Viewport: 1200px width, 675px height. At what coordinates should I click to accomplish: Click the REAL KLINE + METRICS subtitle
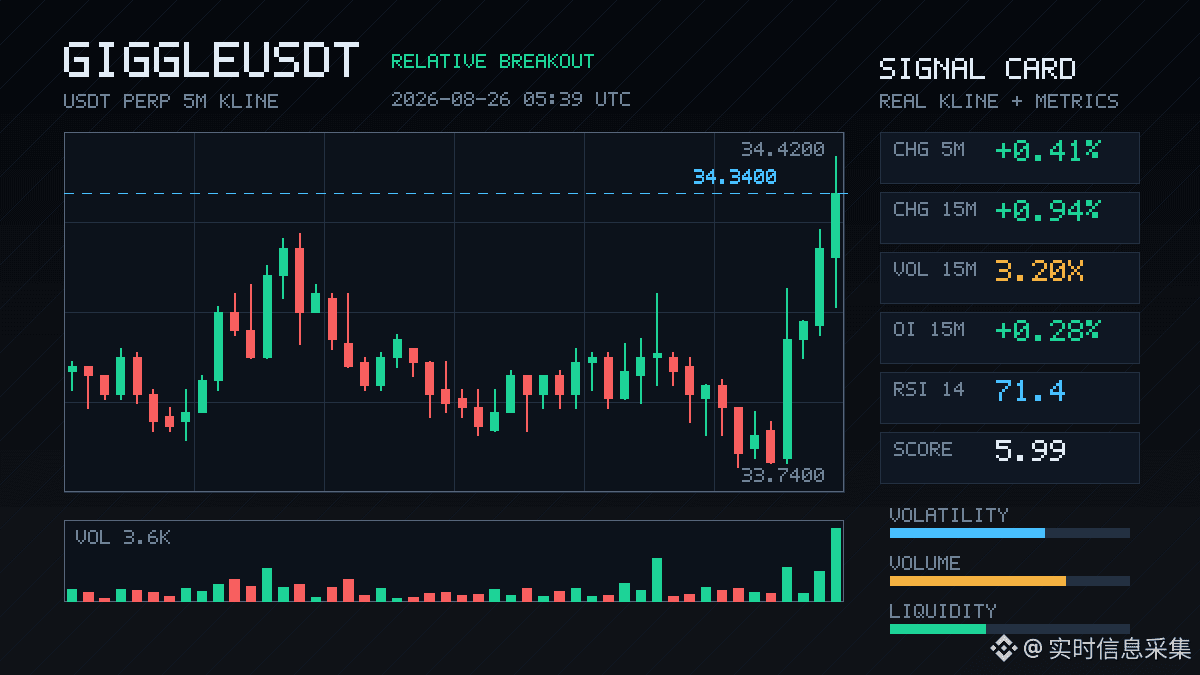pyautogui.click(x=999, y=101)
